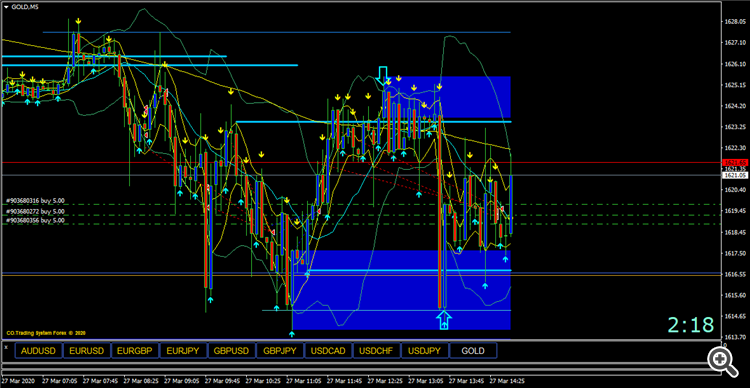Open the EURJPY symbol chart

pos(183,351)
